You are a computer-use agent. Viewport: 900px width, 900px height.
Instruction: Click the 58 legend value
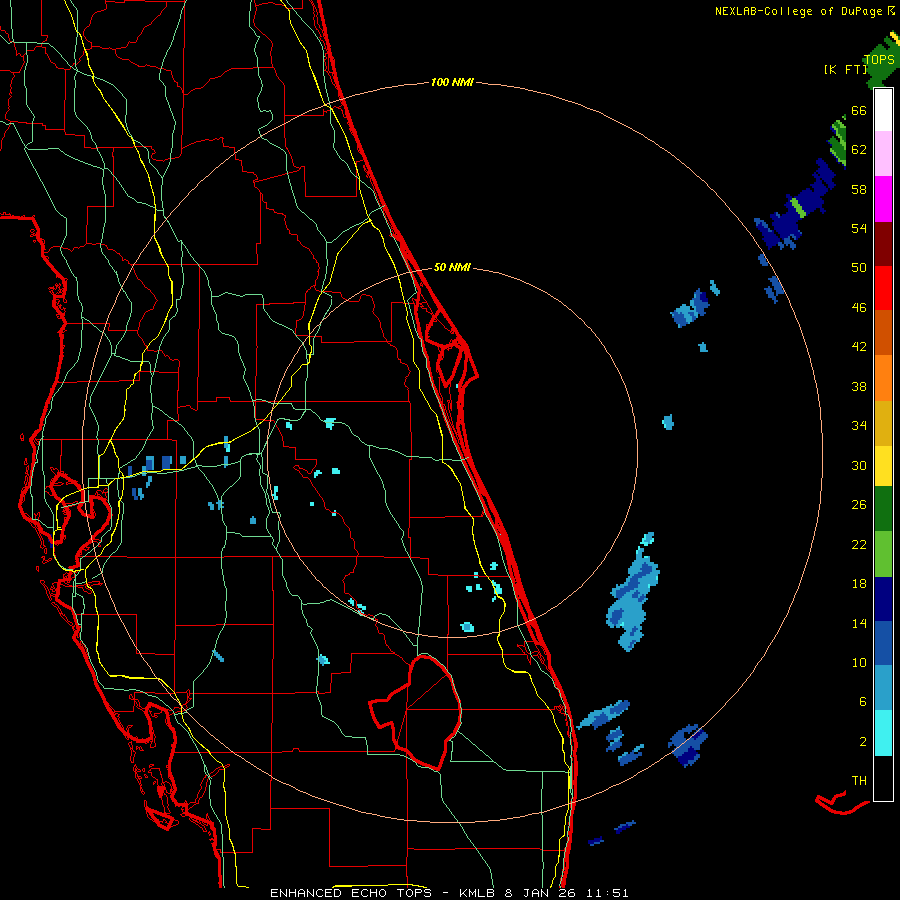[x=859, y=189]
